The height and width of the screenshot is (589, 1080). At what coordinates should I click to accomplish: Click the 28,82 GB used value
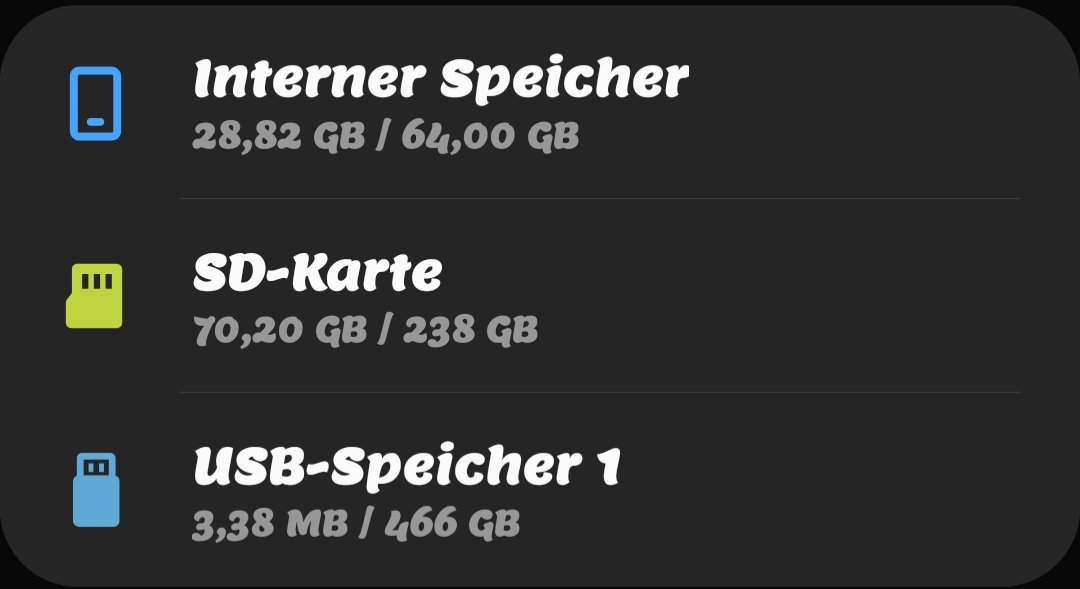point(279,136)
